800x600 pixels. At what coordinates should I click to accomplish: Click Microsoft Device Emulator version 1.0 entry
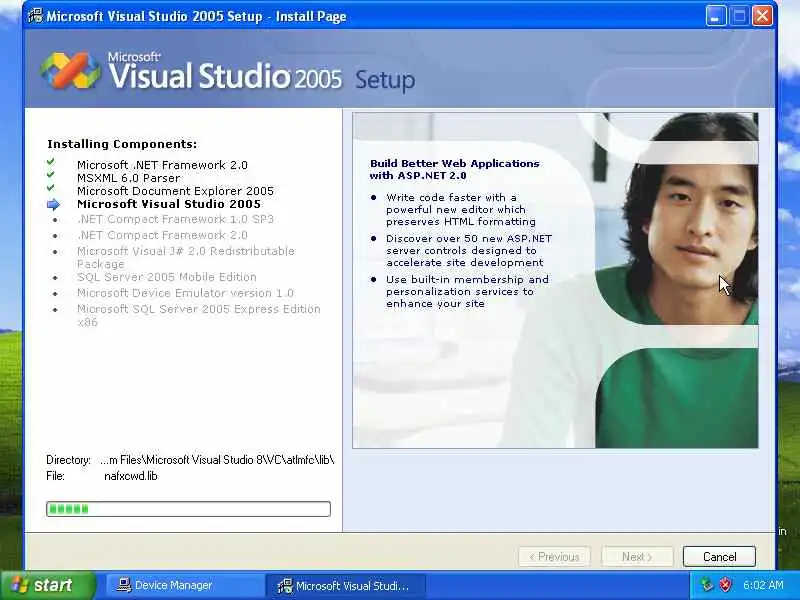pyautogui.click(x=185, y=293)
